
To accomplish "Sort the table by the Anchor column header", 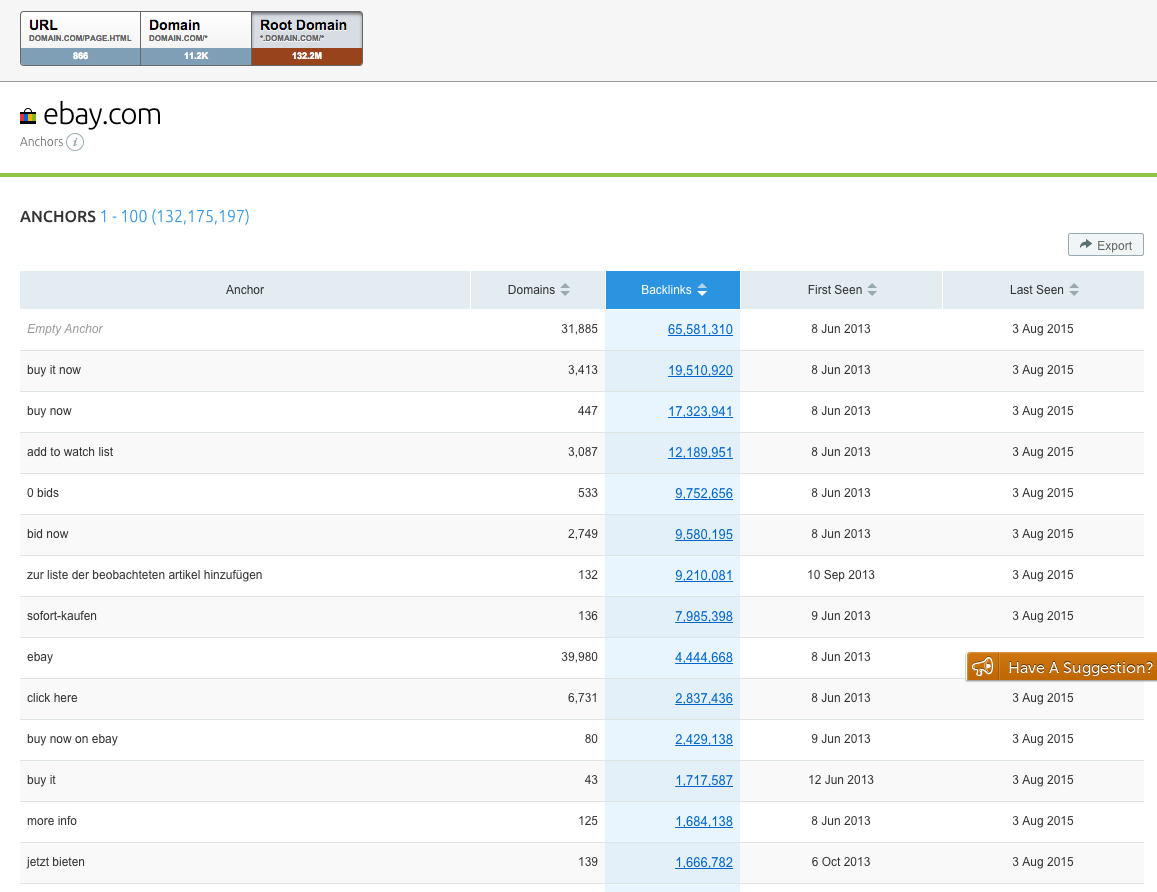I will (244, 289).
